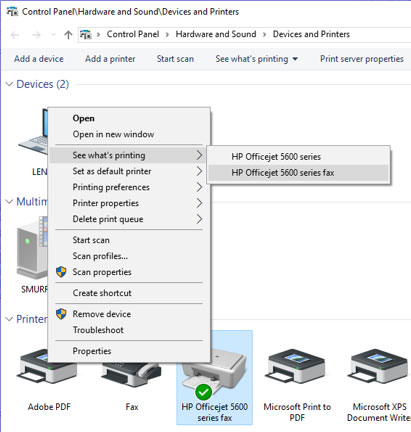Expand the Set as default printer submenu arrow
This screenshot has height=432, width=411.
coord(199,171)
